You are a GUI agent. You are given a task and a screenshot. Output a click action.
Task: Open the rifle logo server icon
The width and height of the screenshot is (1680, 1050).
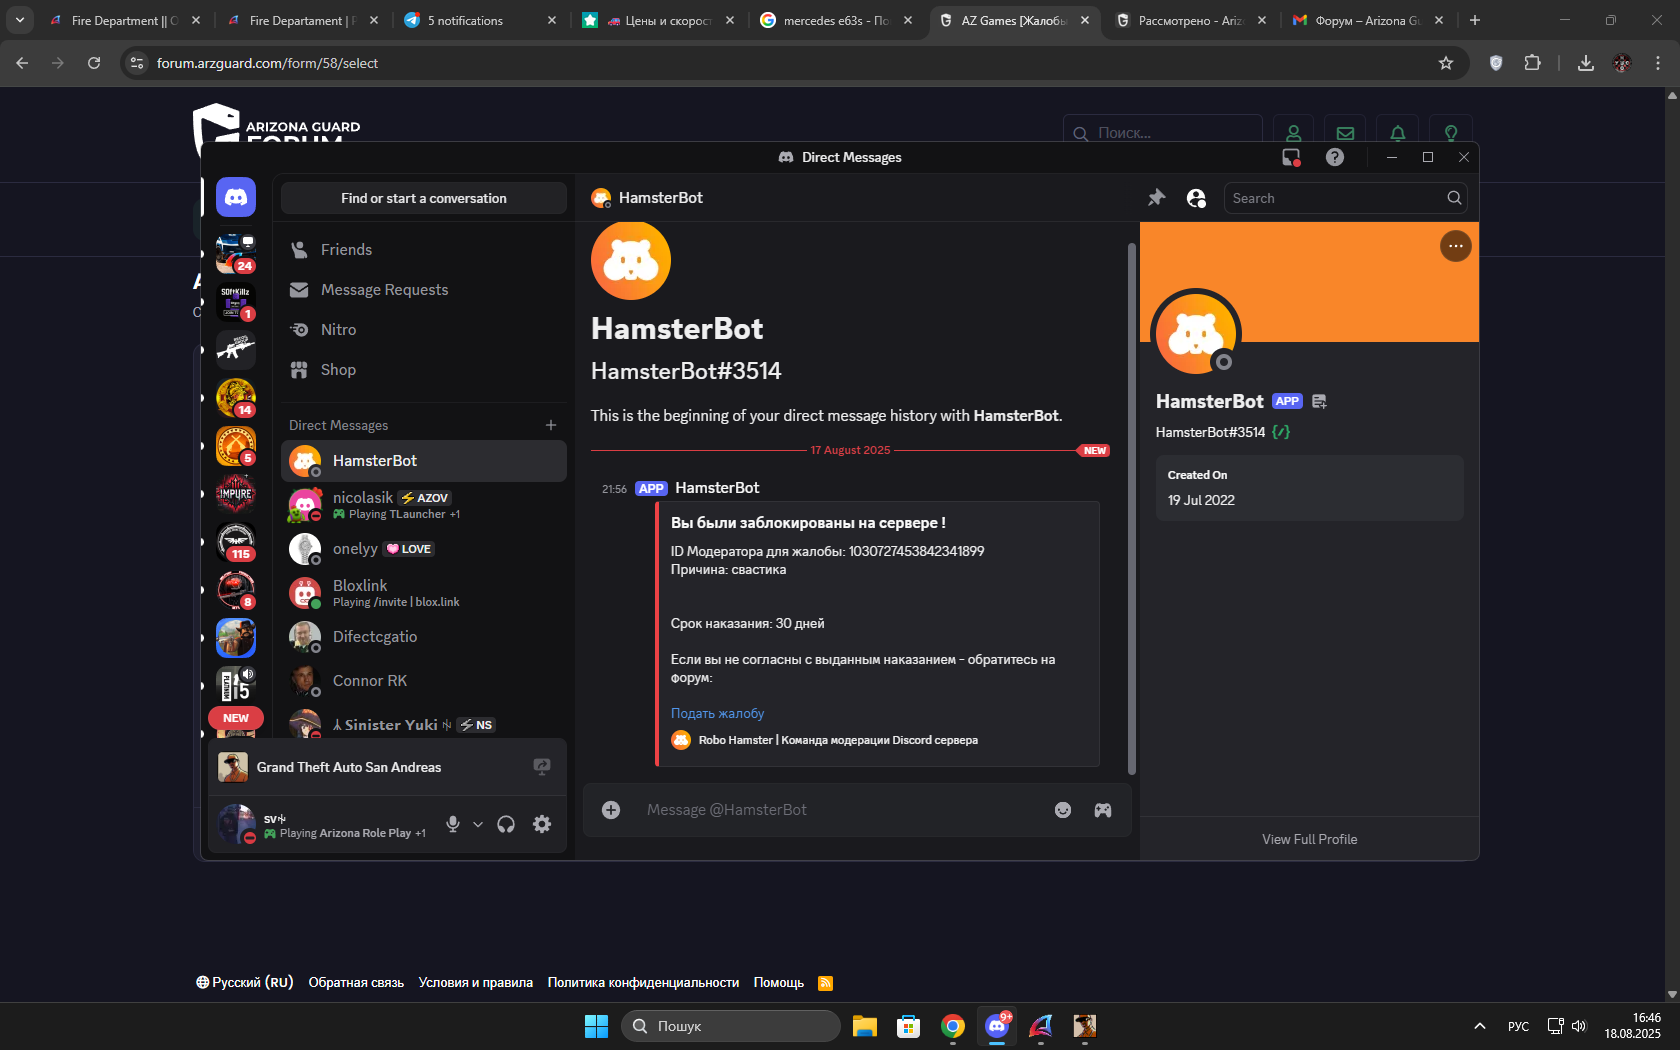[236, 350]
